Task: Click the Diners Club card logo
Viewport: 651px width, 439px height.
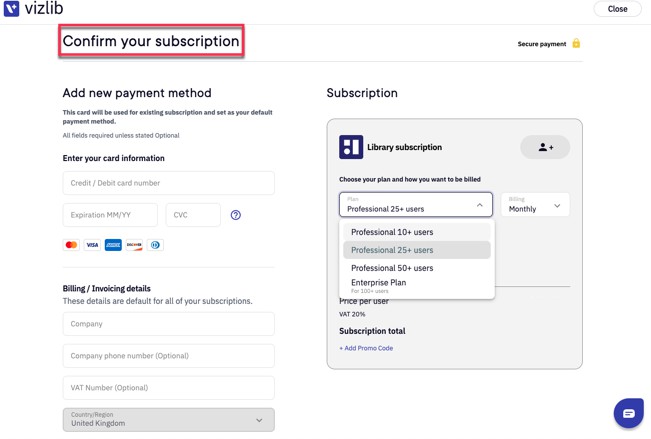Action: [155, 245]
